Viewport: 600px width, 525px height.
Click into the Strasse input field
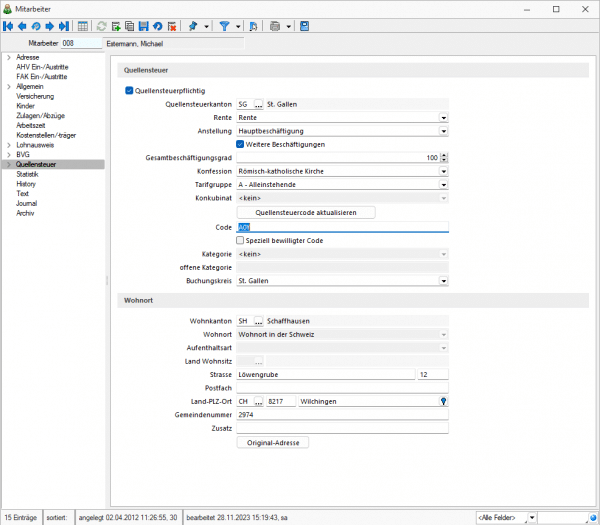[324, 374]
